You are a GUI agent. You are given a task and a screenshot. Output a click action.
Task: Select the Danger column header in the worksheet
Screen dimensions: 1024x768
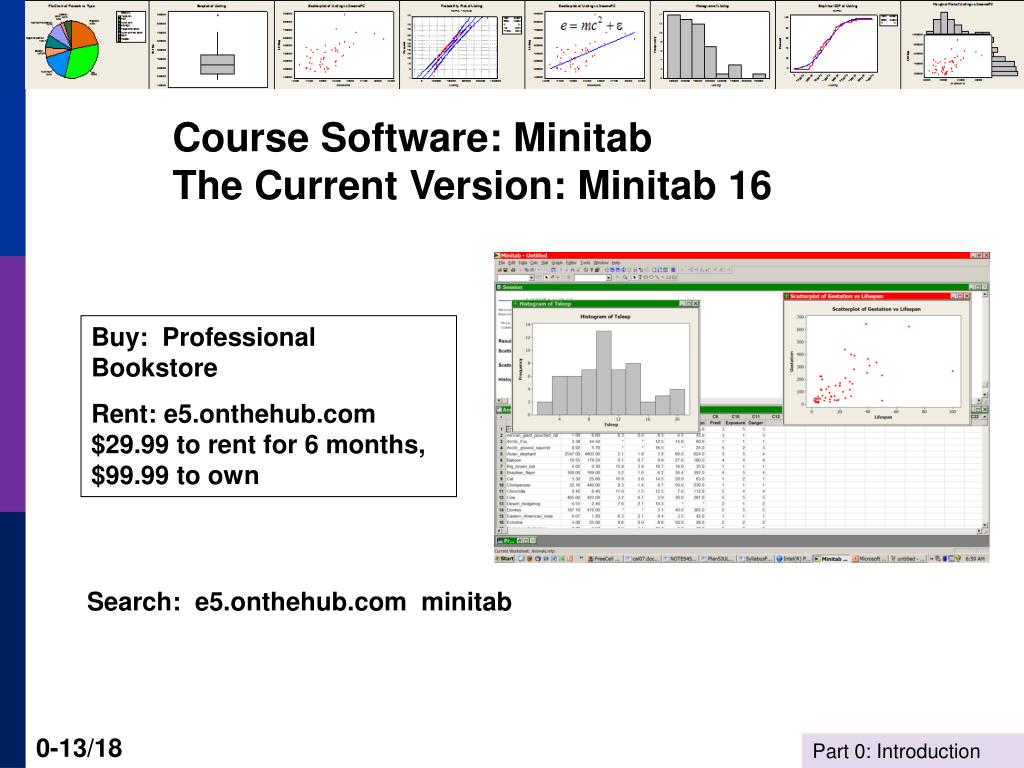755,423
